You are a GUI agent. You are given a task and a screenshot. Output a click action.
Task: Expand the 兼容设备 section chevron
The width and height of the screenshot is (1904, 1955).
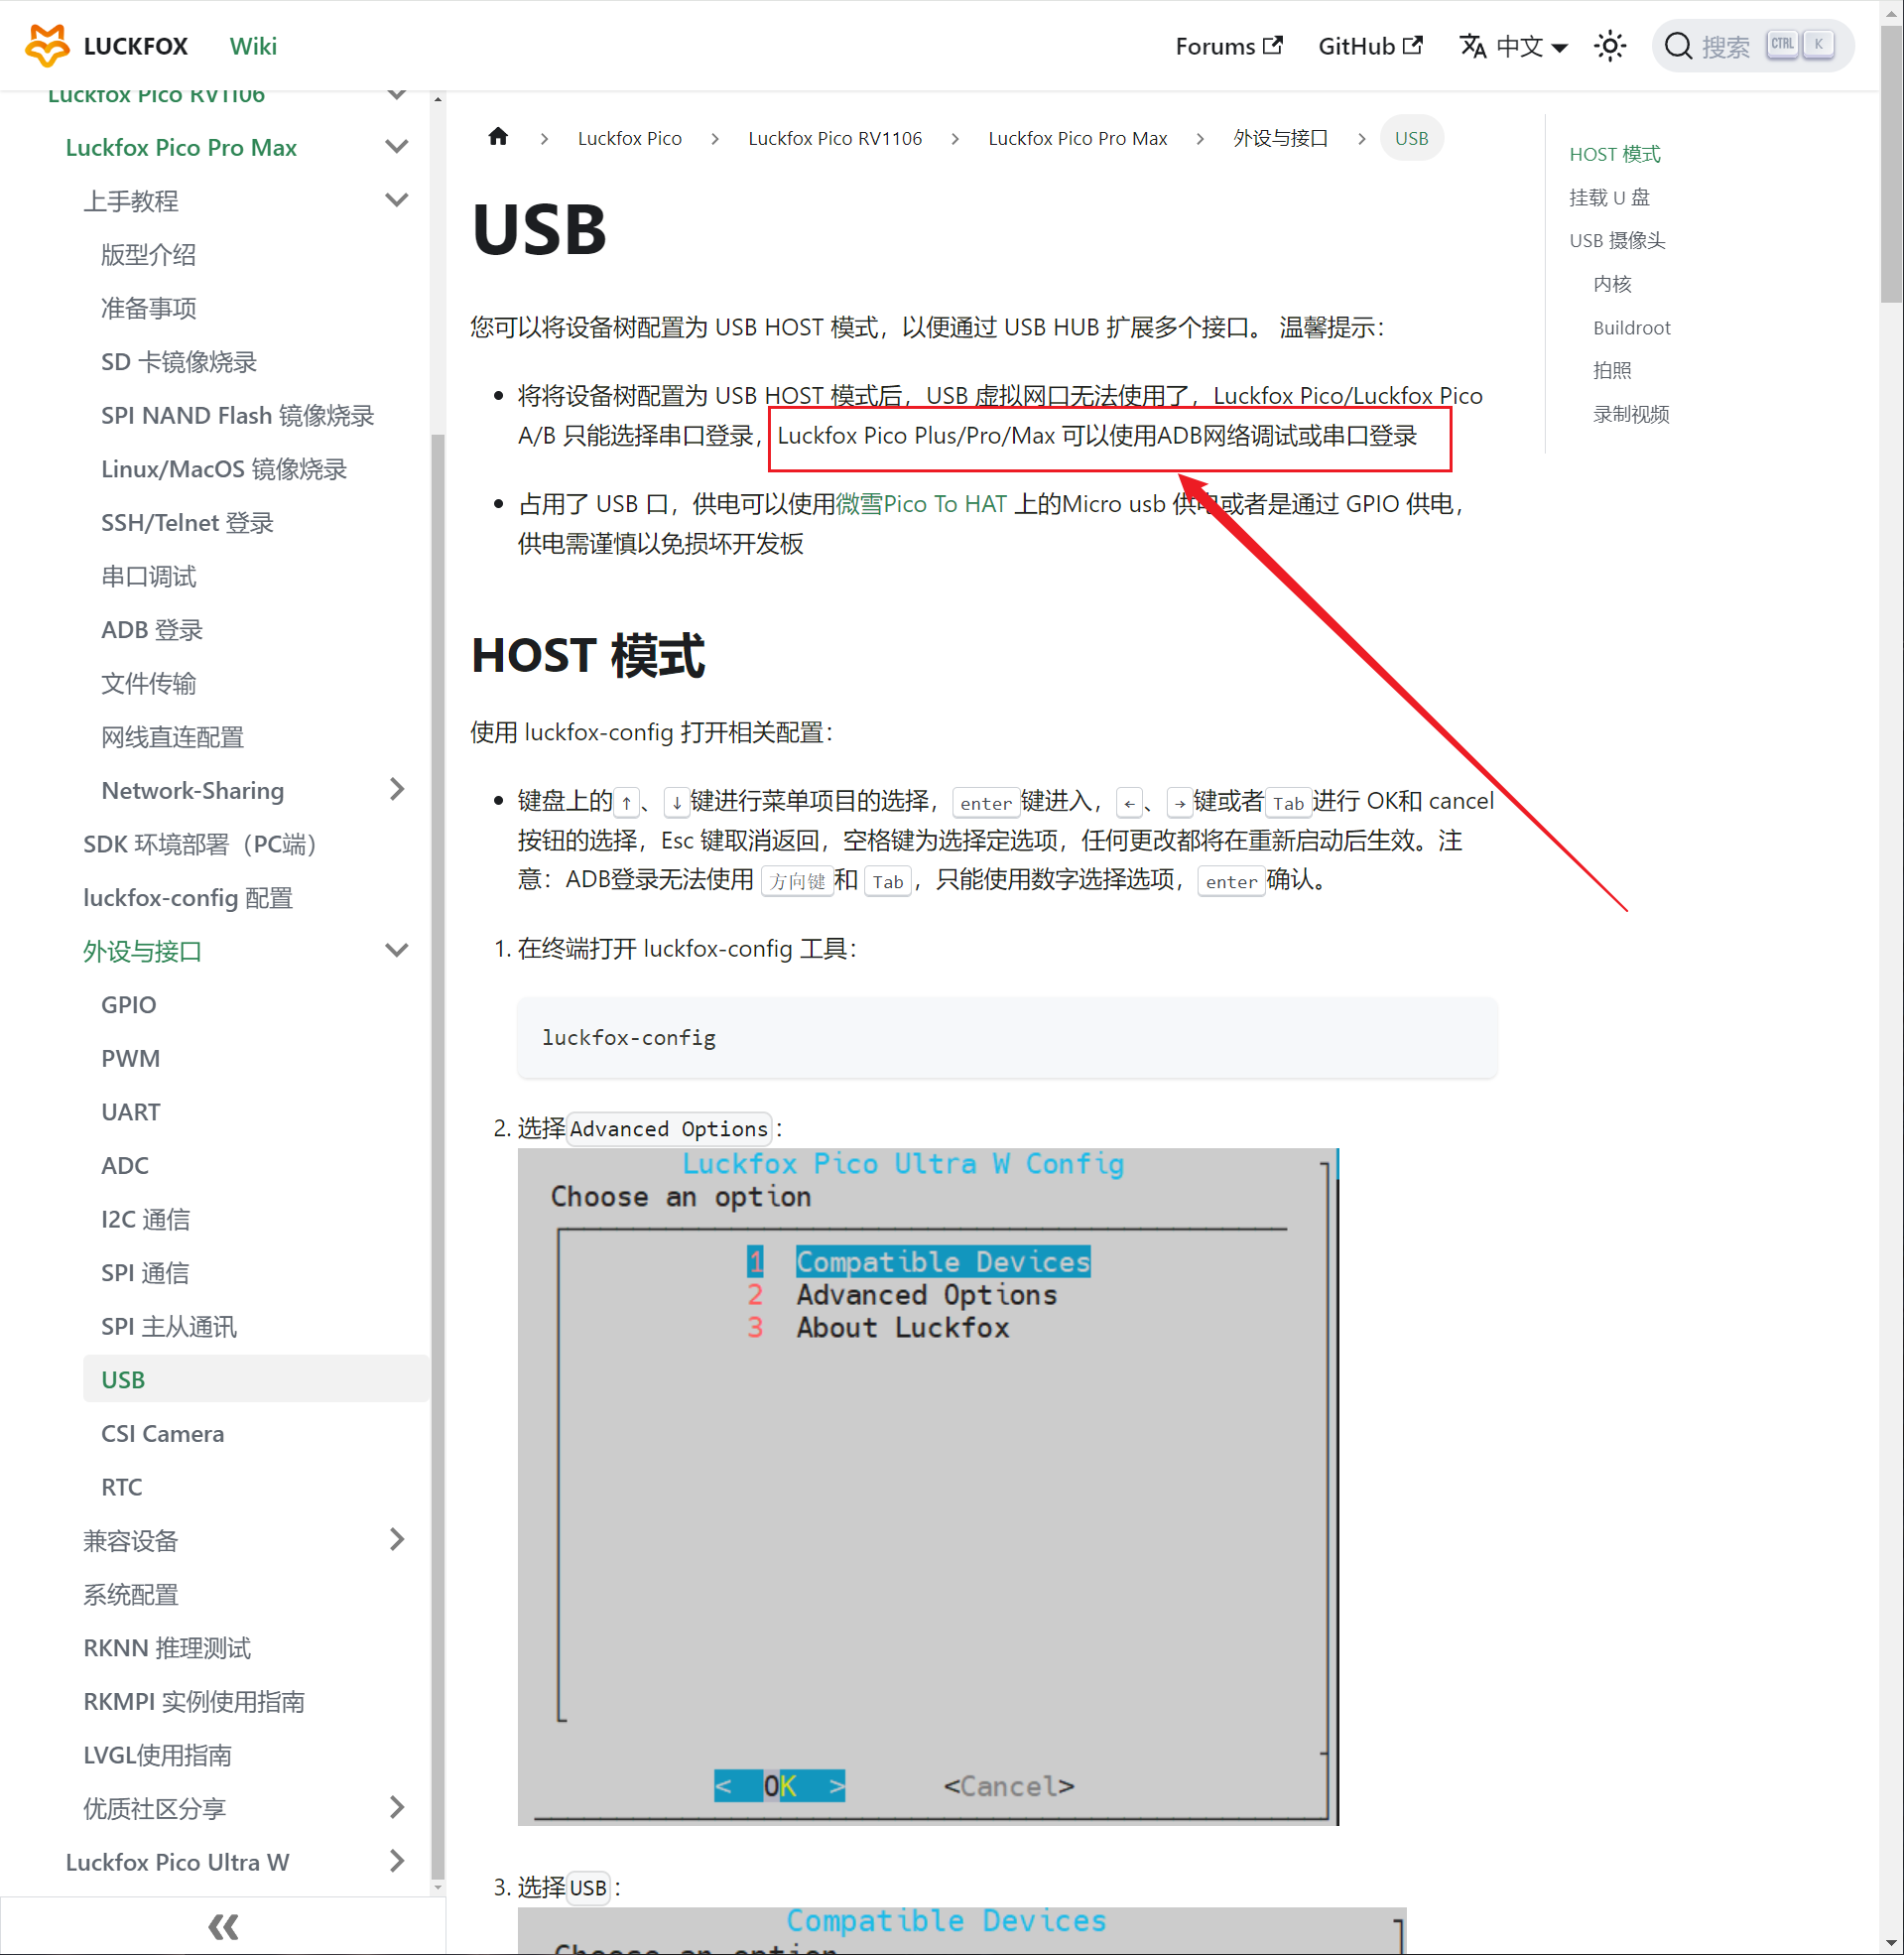point(397,1540)
